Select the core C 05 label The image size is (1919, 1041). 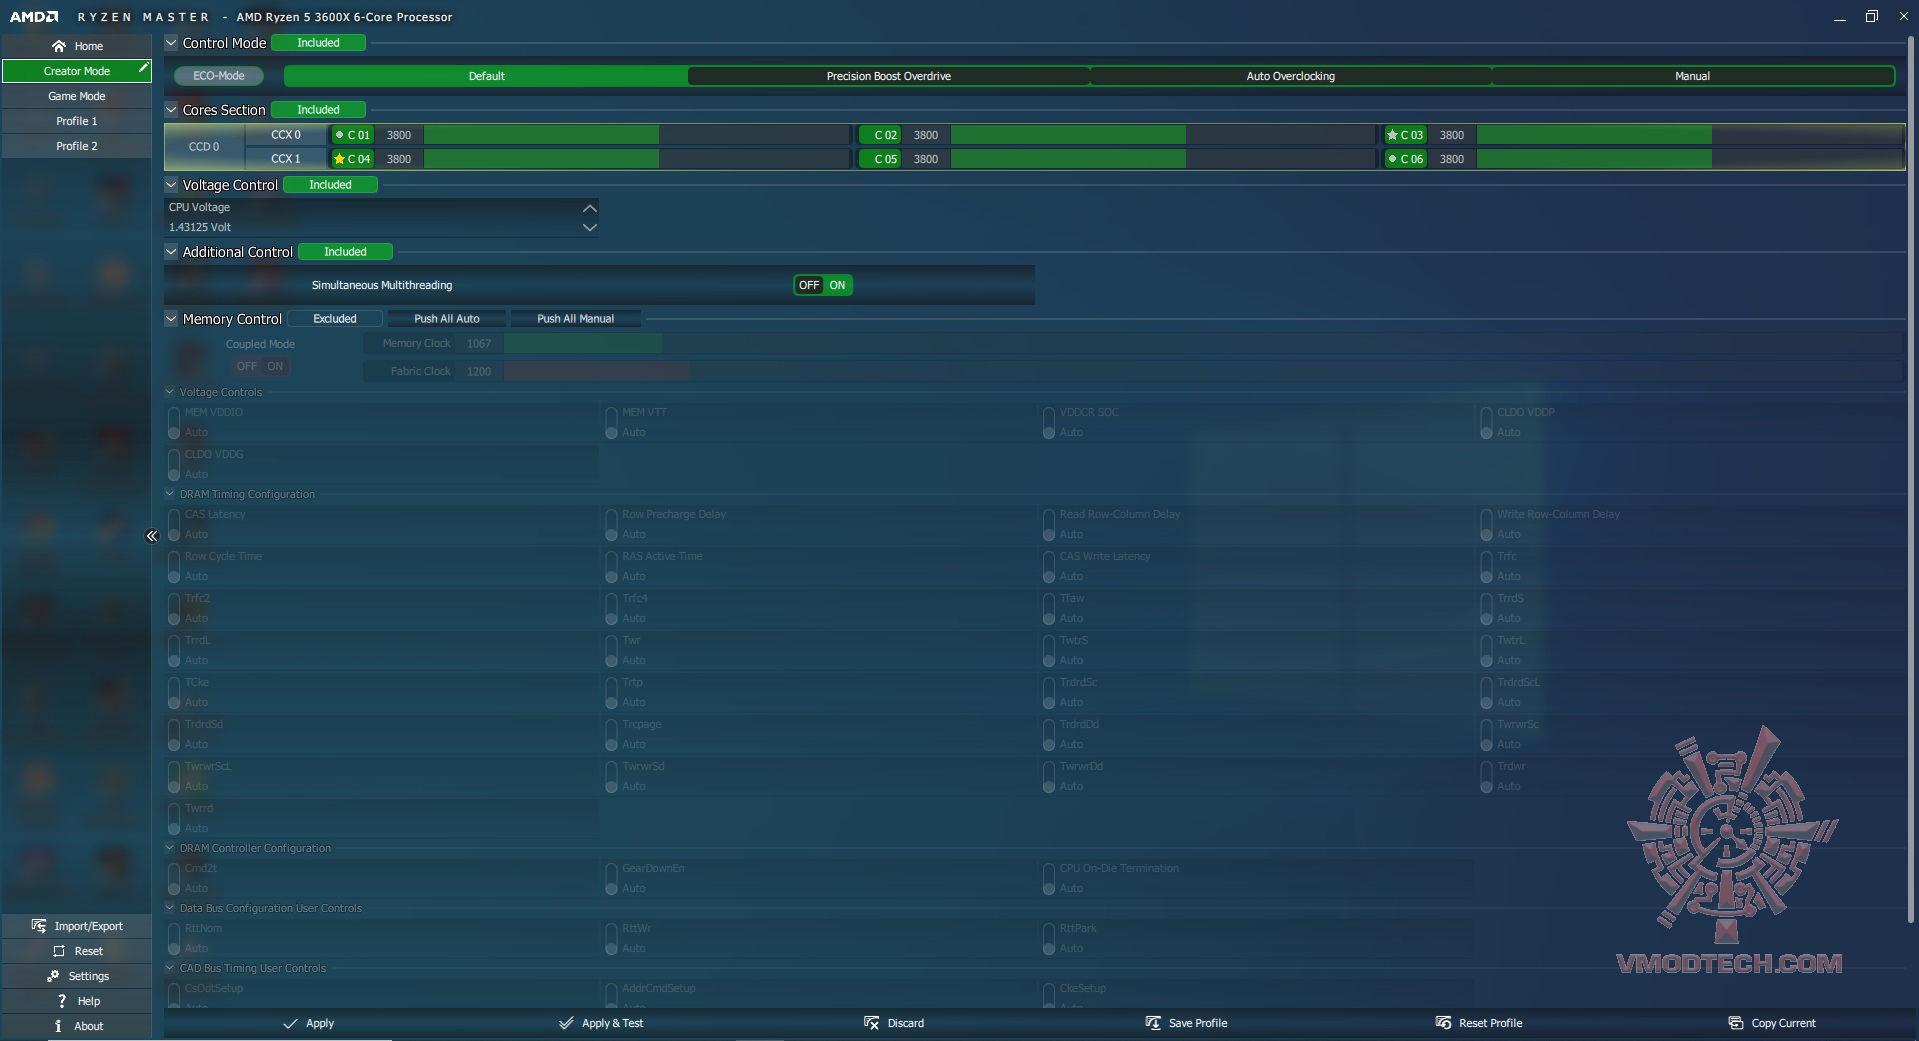[880, 159]
